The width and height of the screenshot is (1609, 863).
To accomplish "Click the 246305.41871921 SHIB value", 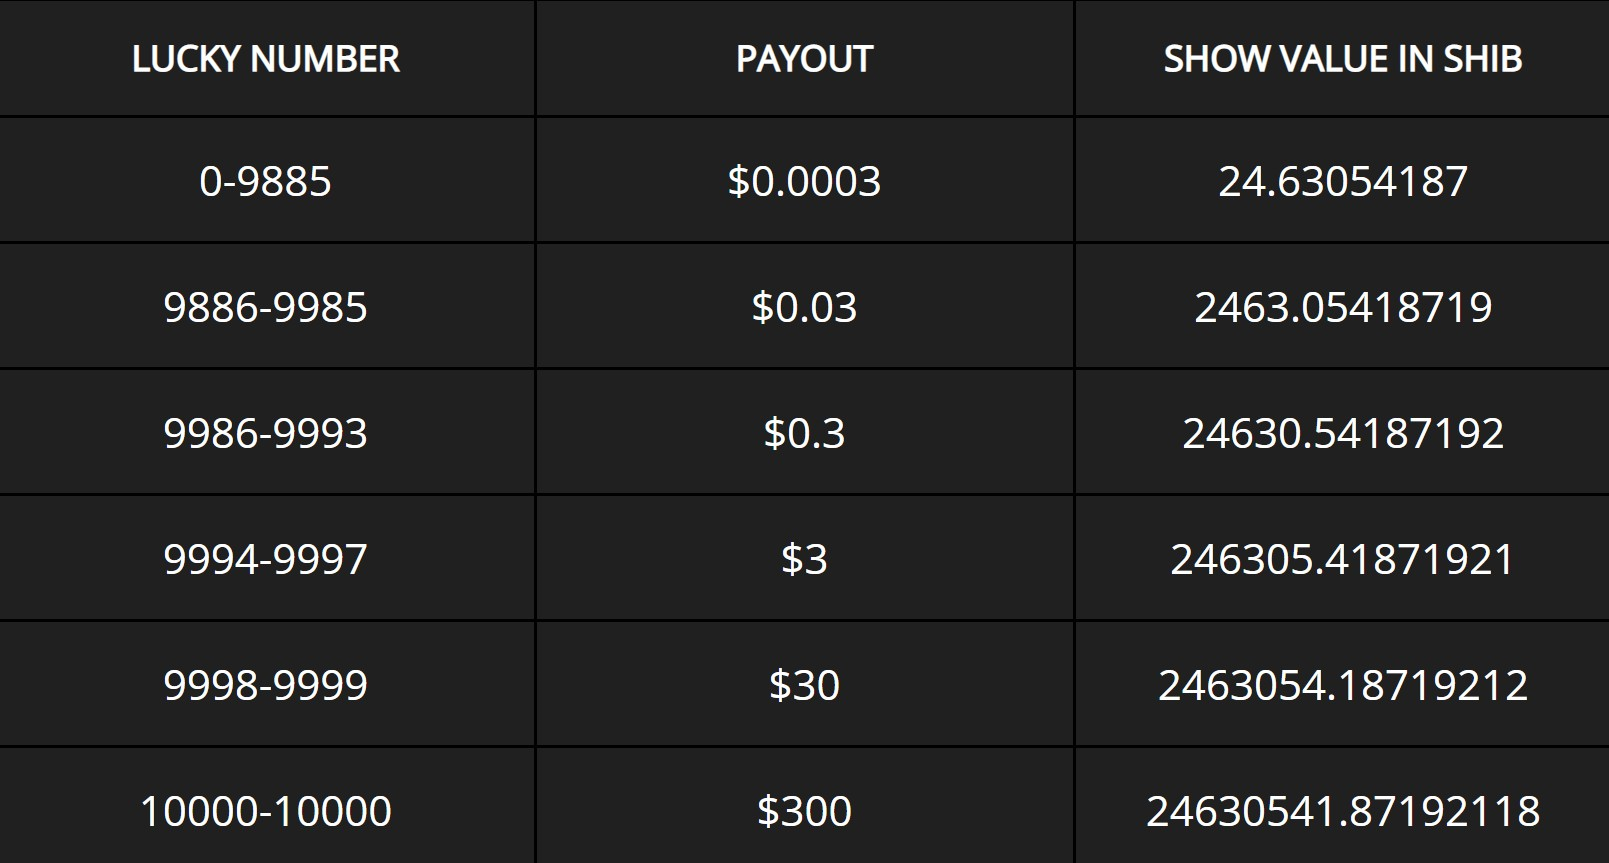I will point(1342,559).
